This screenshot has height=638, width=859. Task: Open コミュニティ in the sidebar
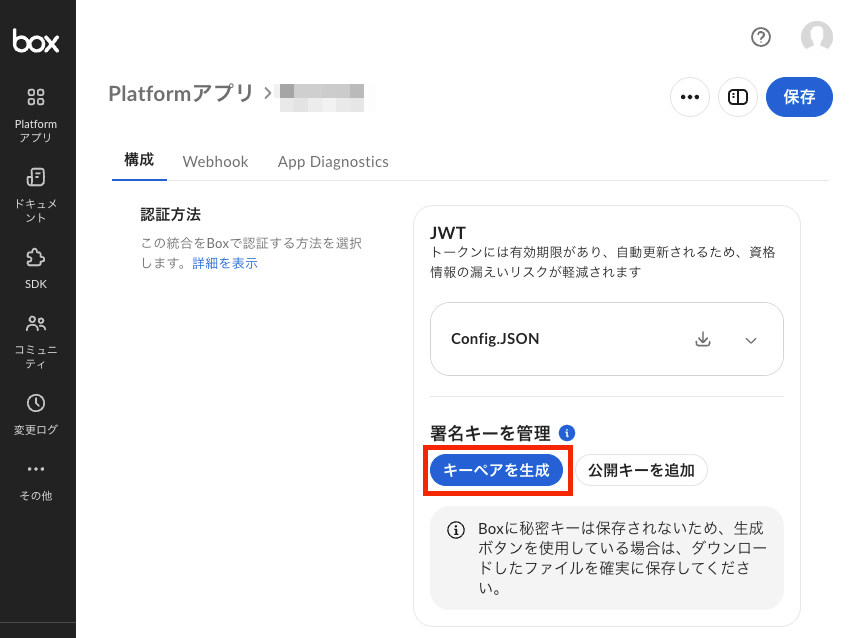36,342
